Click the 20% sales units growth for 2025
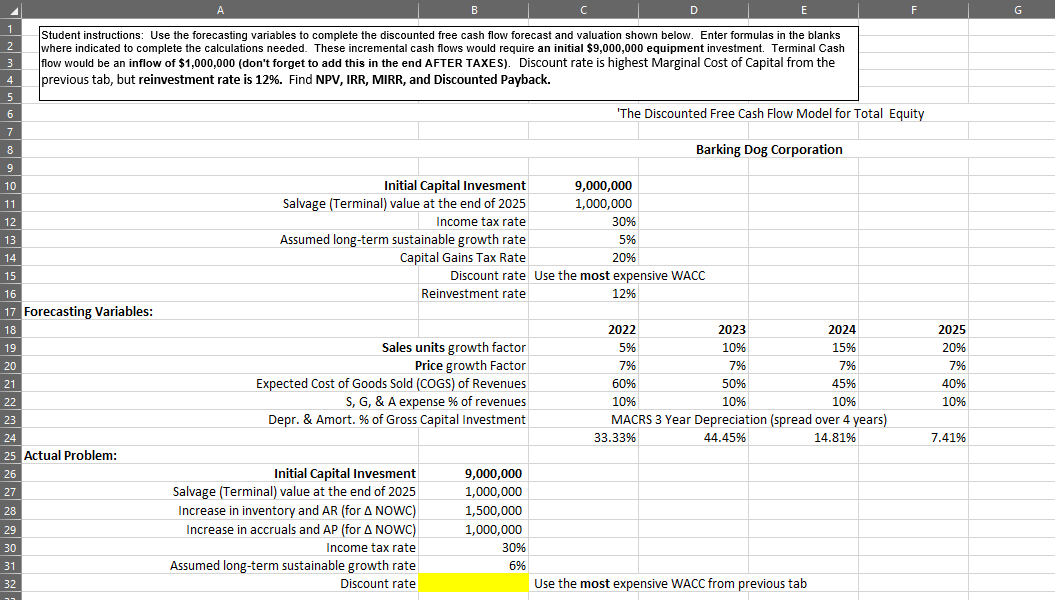The width and height of the screenshot is (1055, 600). pyautogui.click(x=953, y=348)
